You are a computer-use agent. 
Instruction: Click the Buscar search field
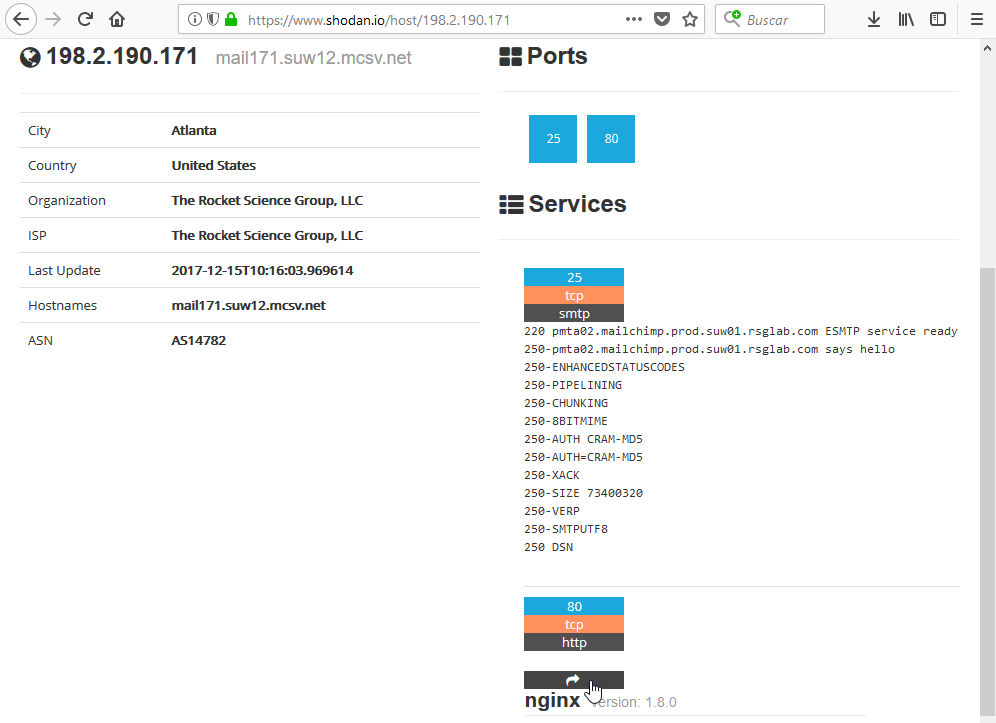pyautogui.click(x=780, y=19)
